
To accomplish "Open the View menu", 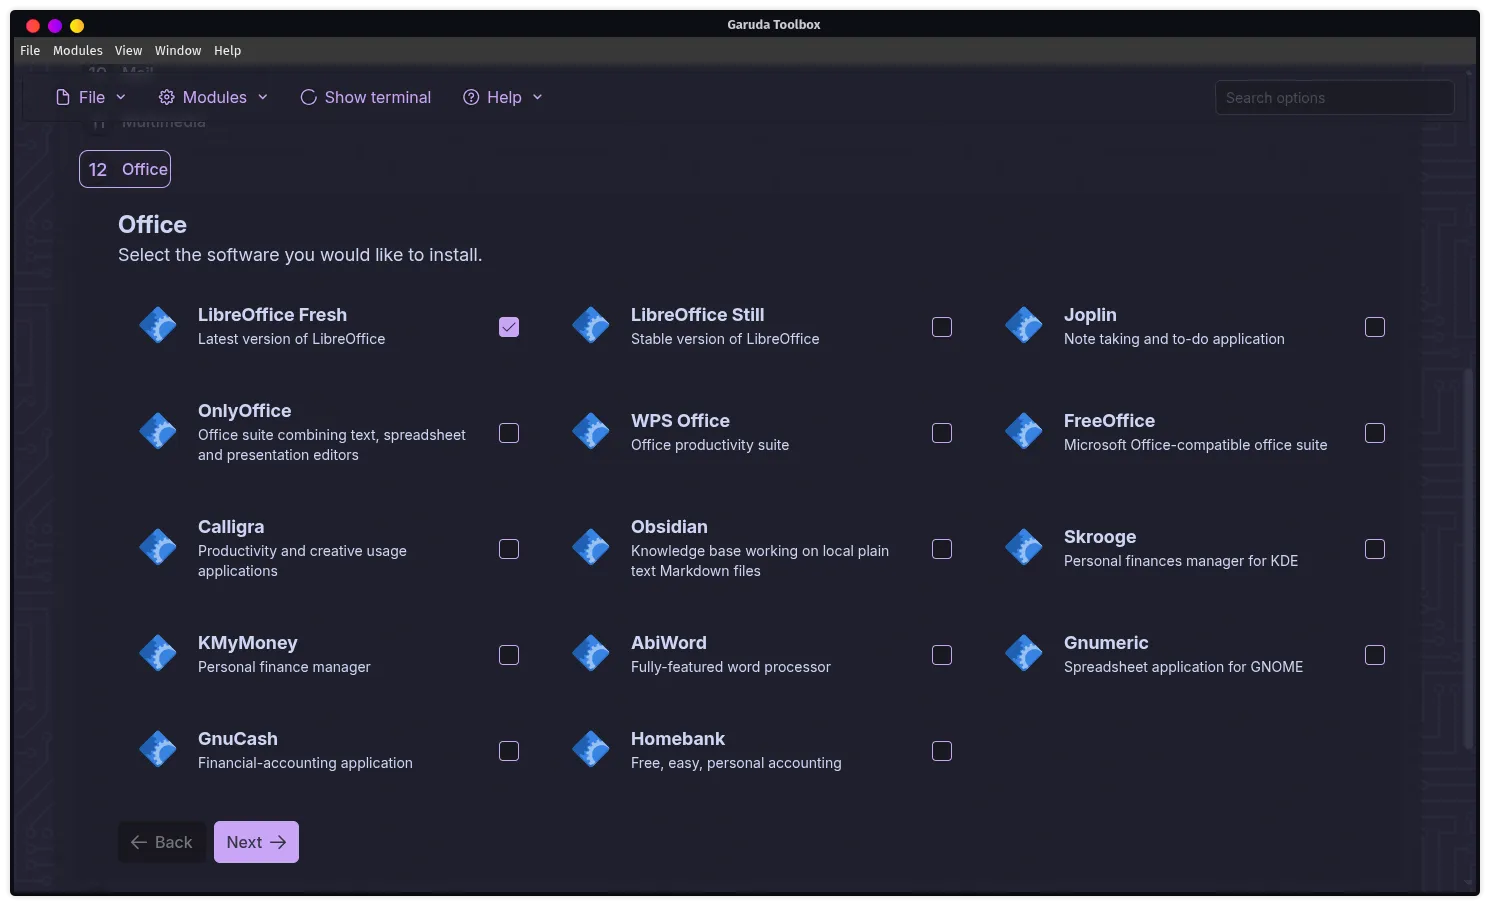I will click(128, 50).
